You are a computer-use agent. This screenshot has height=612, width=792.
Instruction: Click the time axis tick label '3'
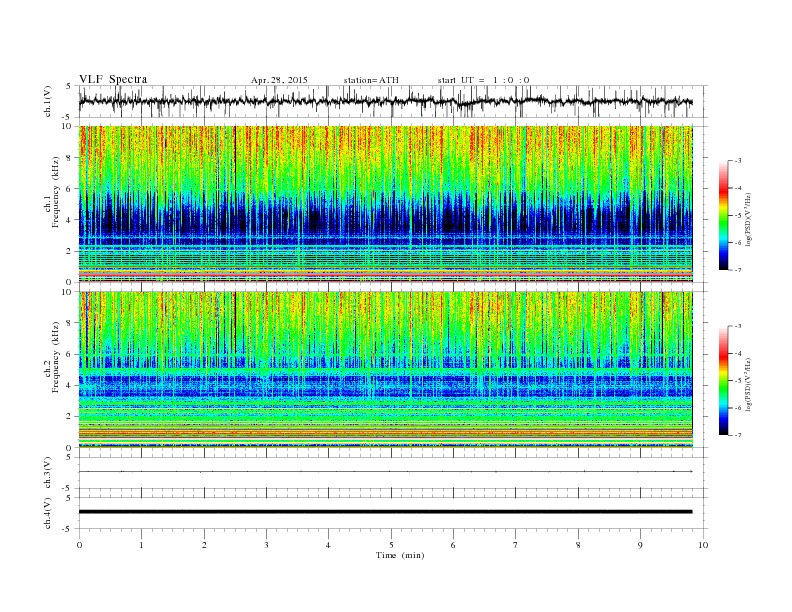click(266, 545)
